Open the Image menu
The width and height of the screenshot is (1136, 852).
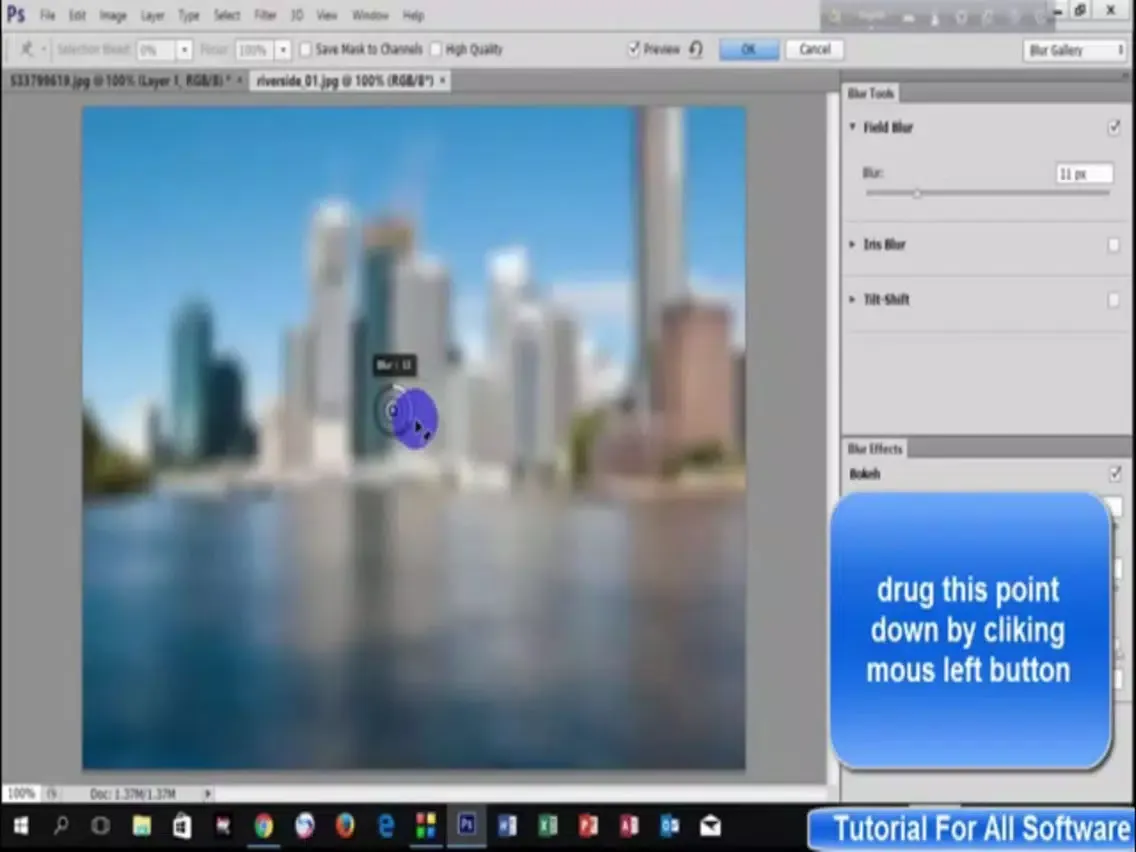(x=112, y=15)
